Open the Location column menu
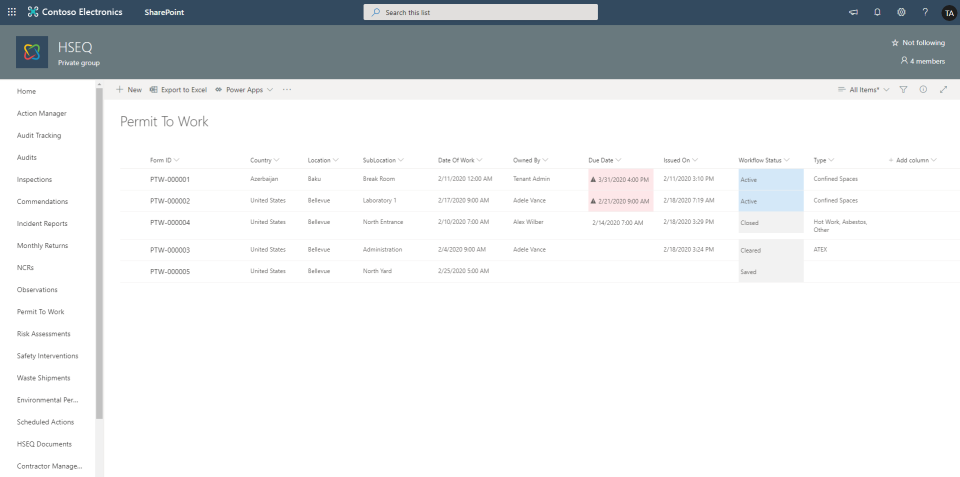Image resolution: width=960 pixels, height=477 pixels. pyautogui.click(x=323, y=160)
